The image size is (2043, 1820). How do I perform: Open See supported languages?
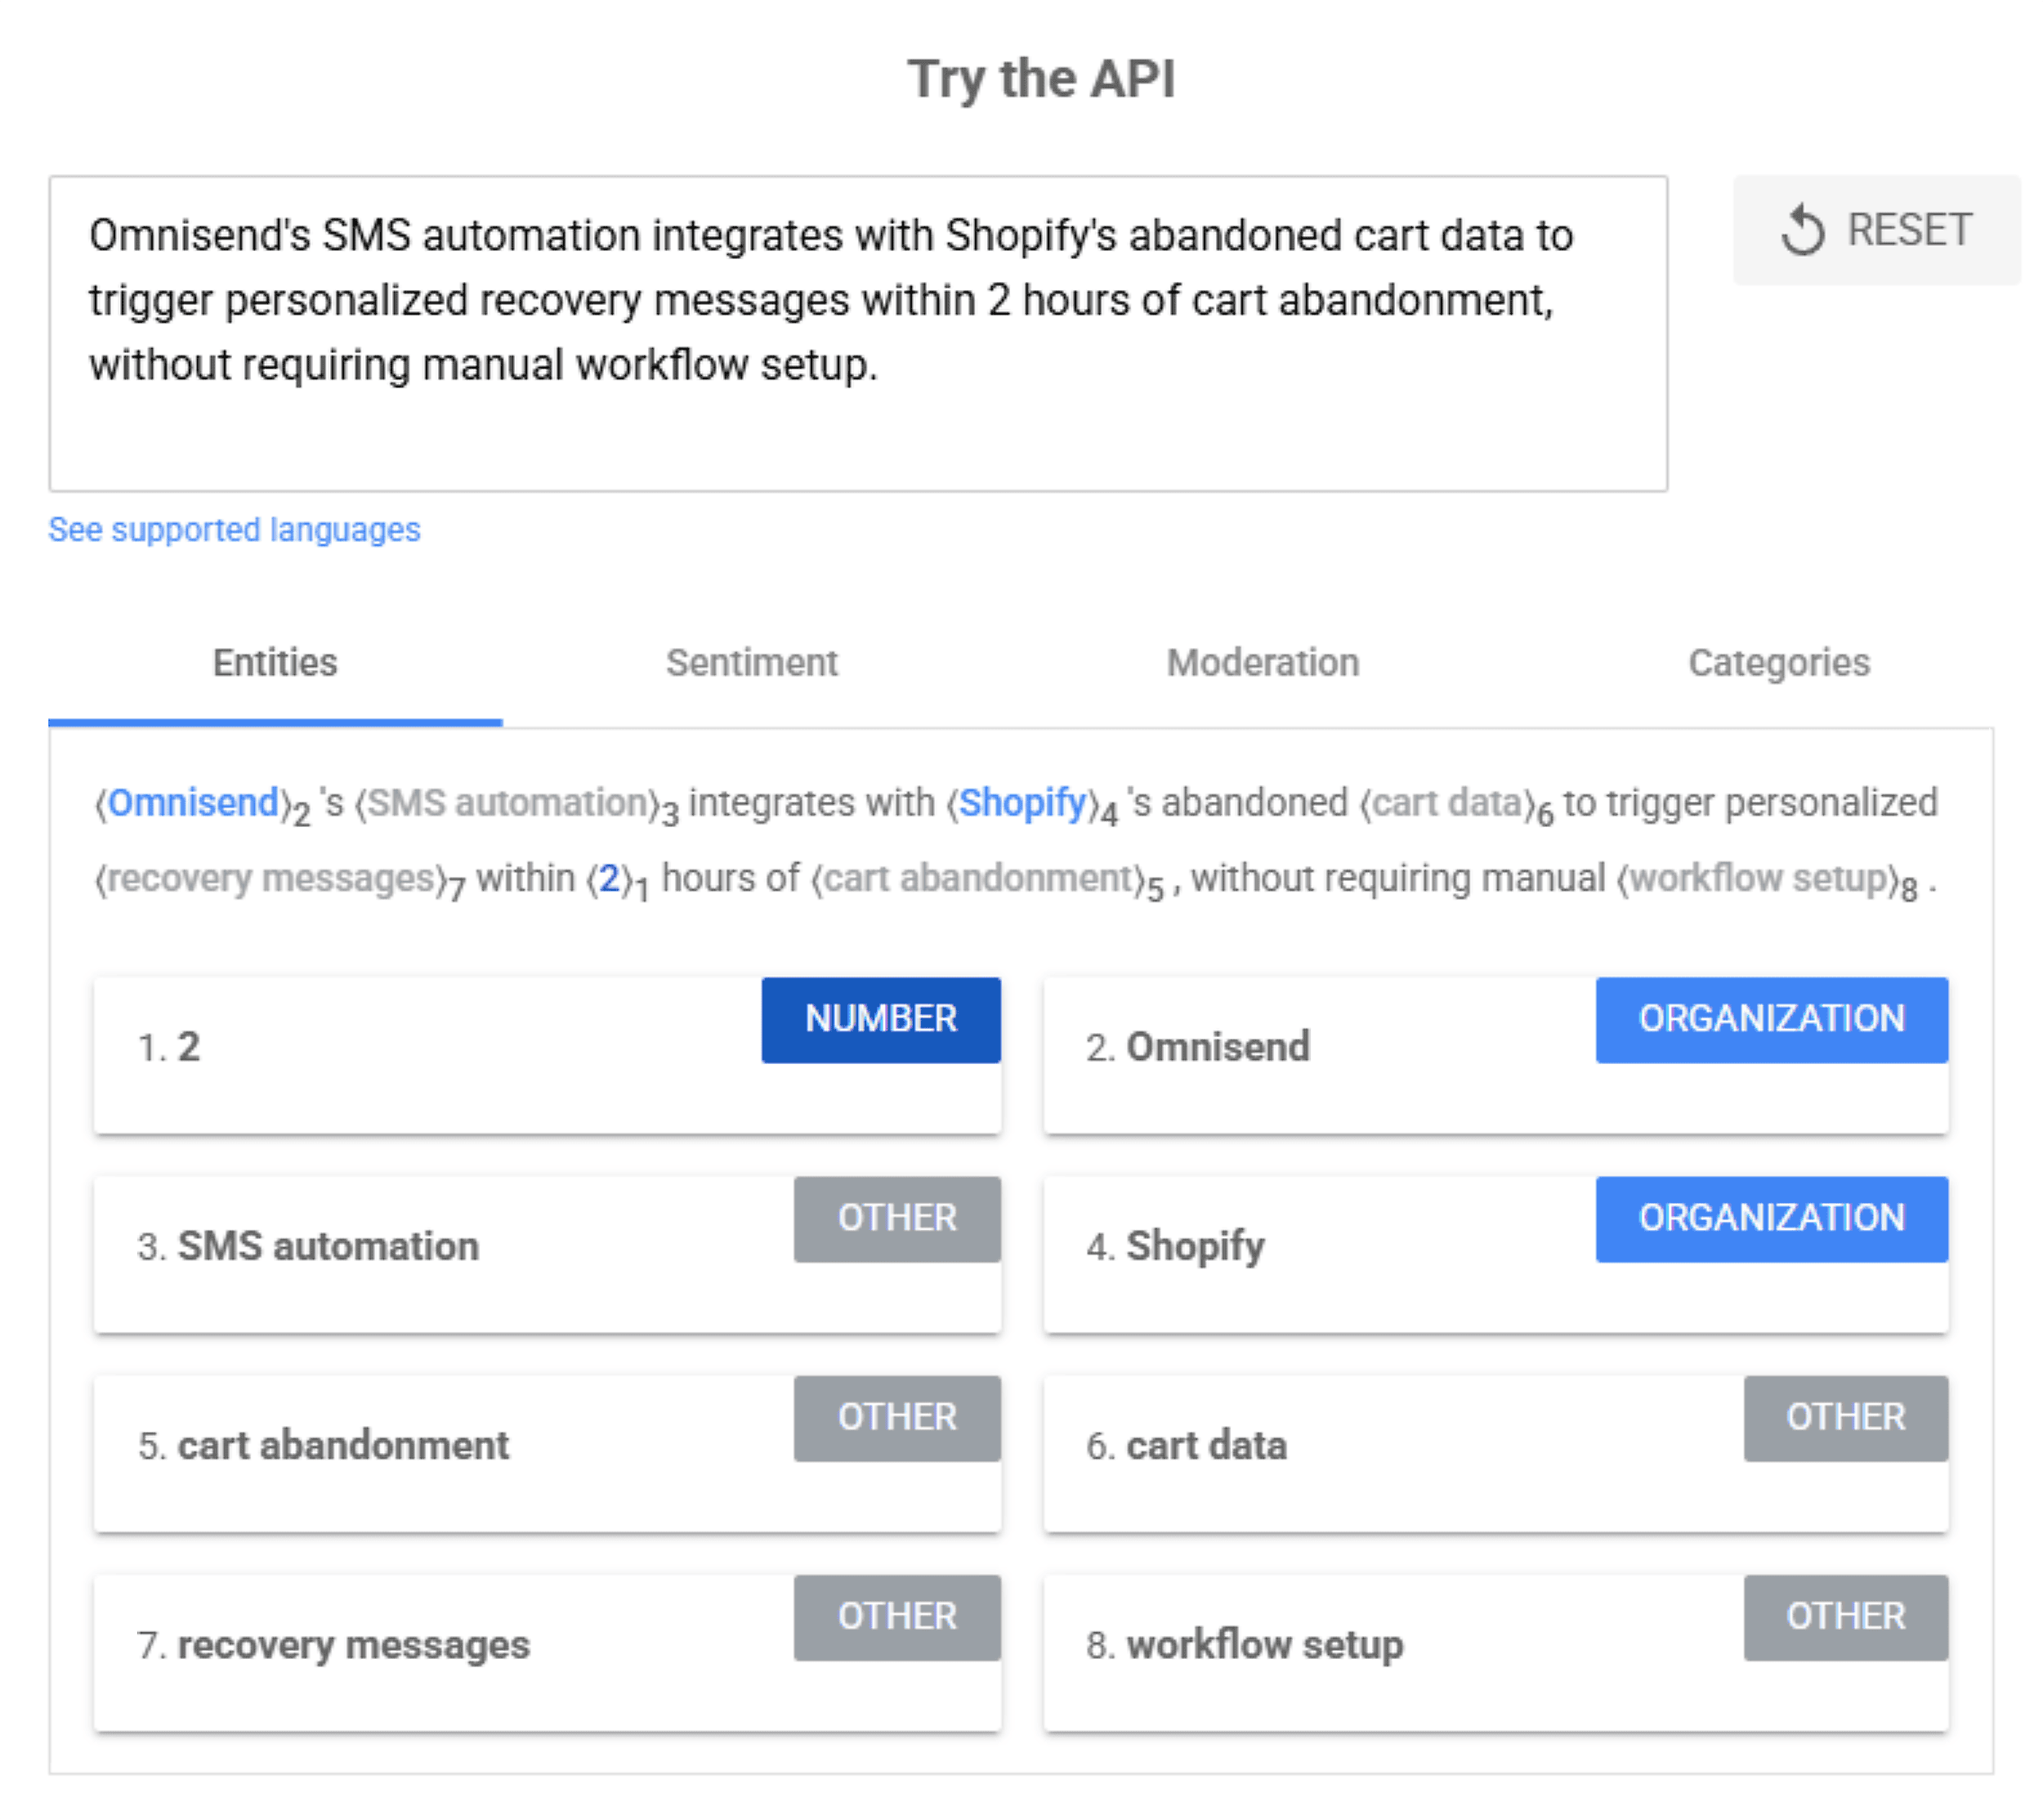pos(234,529)
